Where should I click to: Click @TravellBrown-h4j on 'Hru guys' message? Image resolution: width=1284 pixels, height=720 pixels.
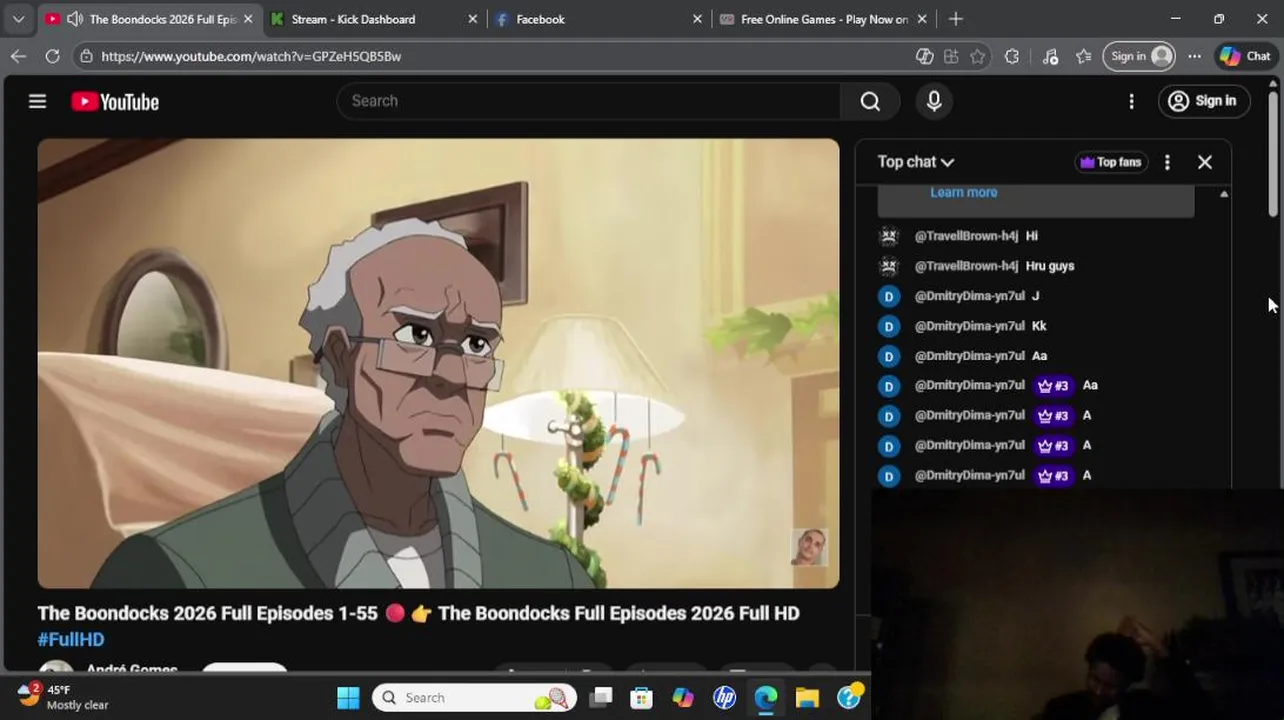click(x=966, y=266)
